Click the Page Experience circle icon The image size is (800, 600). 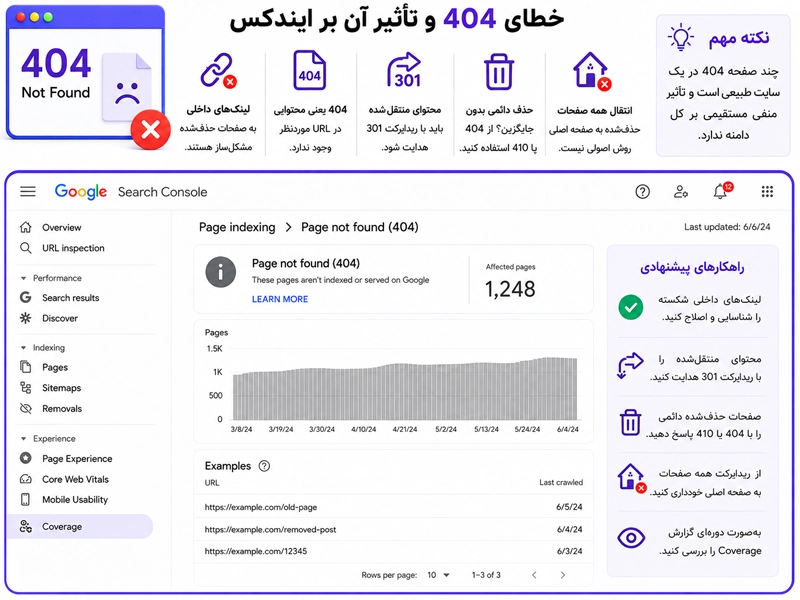(26, 458)
